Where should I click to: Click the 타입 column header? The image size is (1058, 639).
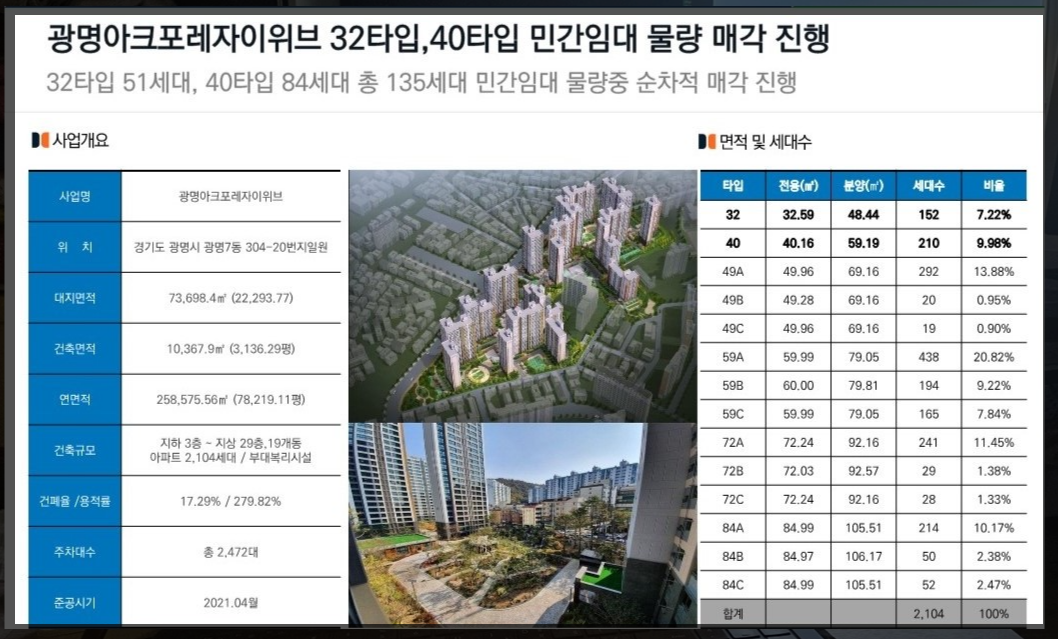(x=733, y=186)
